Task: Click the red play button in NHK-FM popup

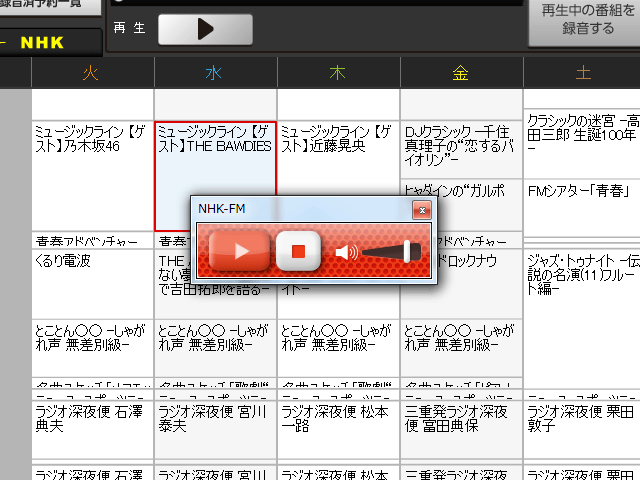Action: 239,251
